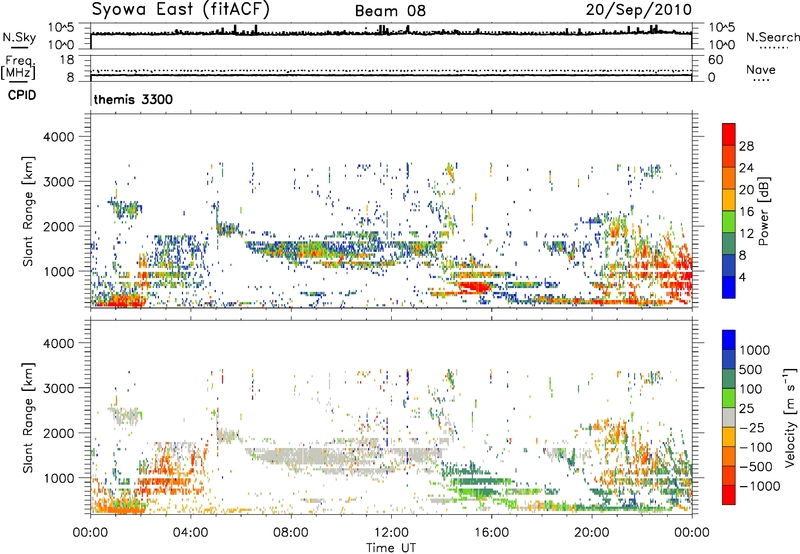Click the 'Beam 08' label

390,11
